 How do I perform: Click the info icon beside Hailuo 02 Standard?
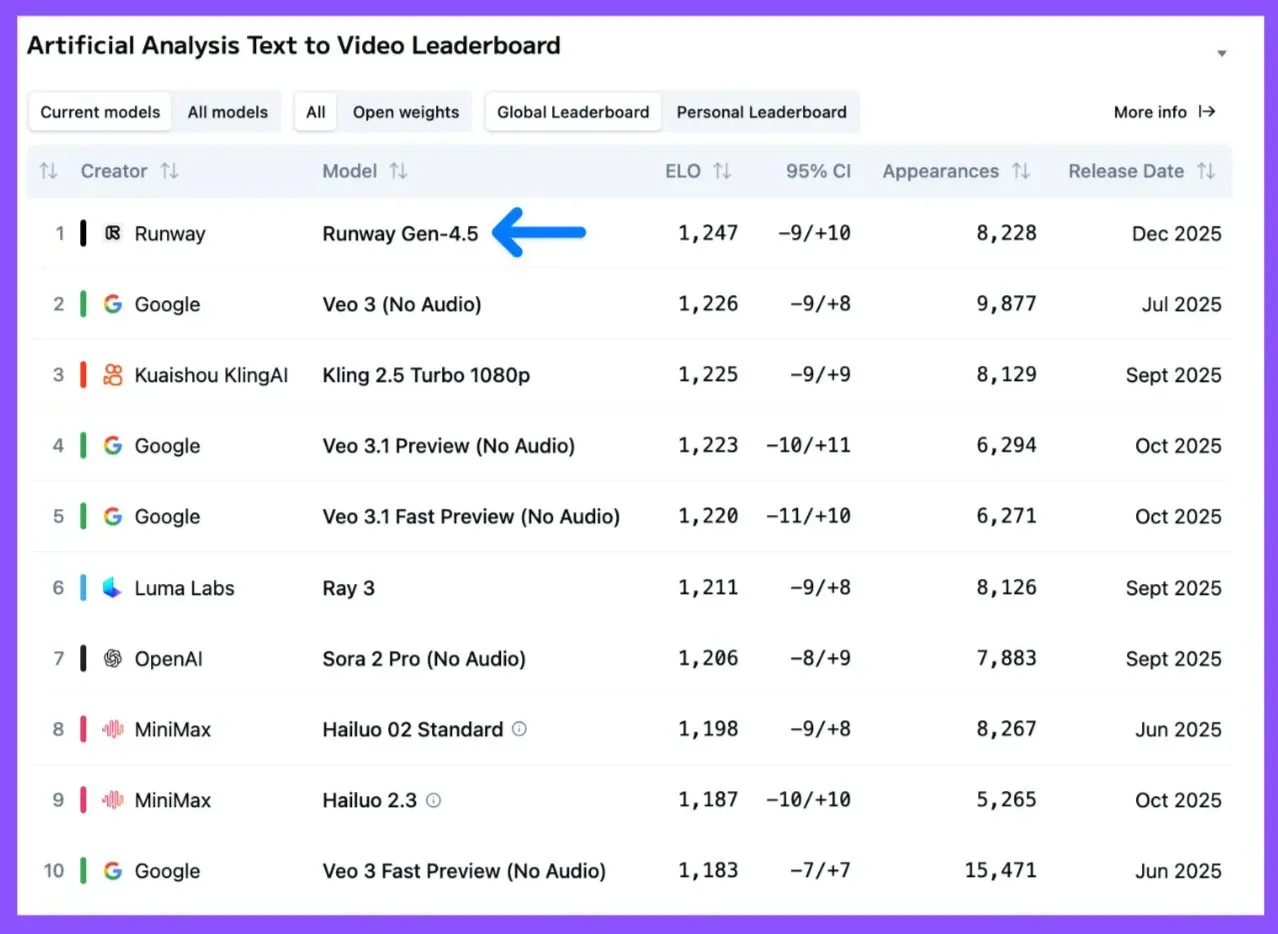pyautogui.click(x=519, y=729)
